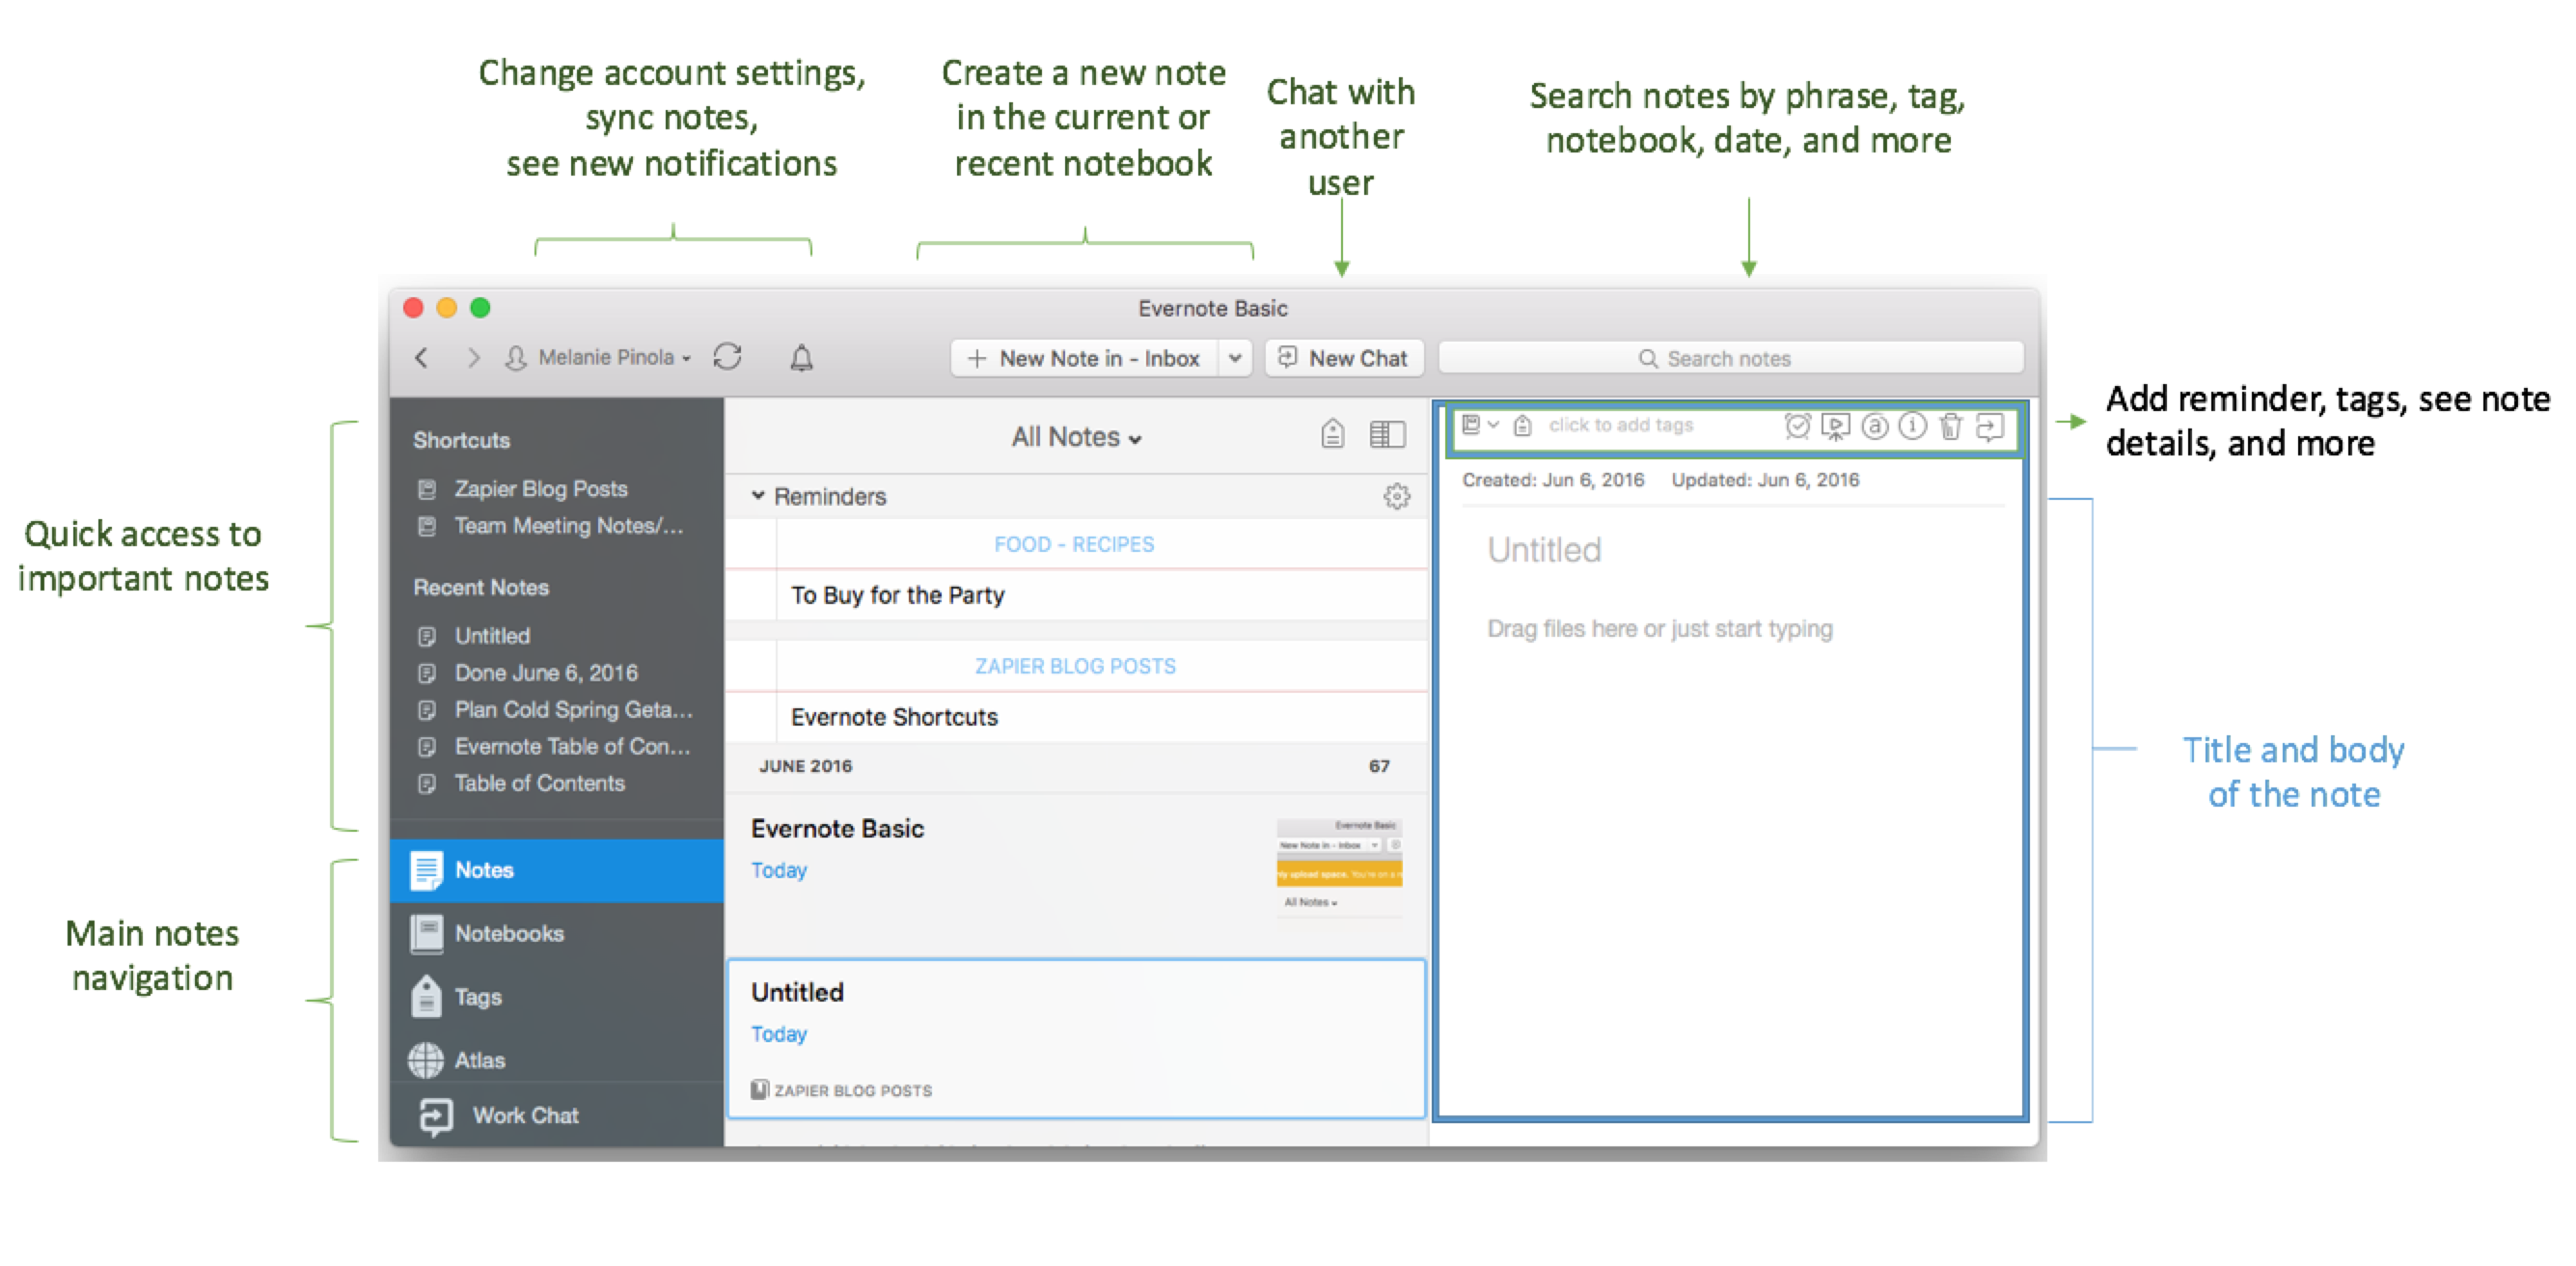Click the Search notes field
The image size is (2576, 1266).
coord(1729,358)
